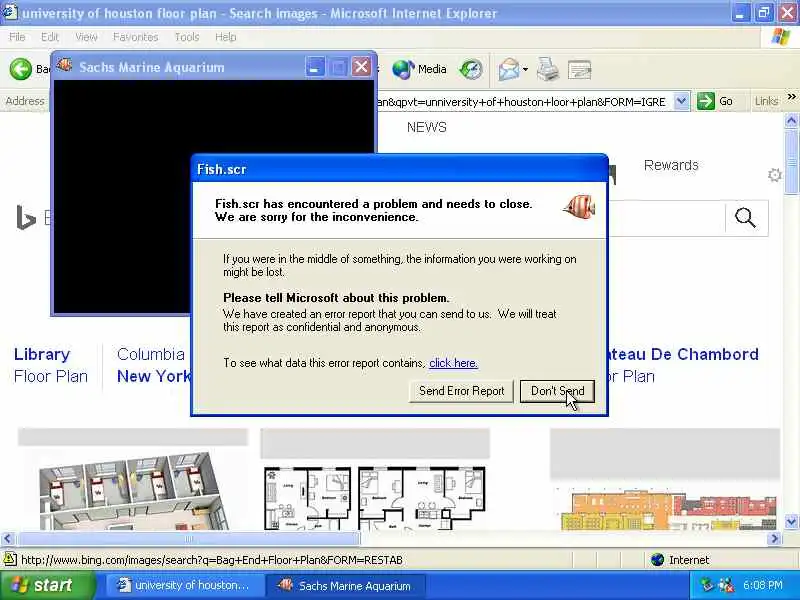Switch to Sachs Marine Aquarium taskbar item
The height and width of the screenshot is (600, 800).
(x=346, y=586)
